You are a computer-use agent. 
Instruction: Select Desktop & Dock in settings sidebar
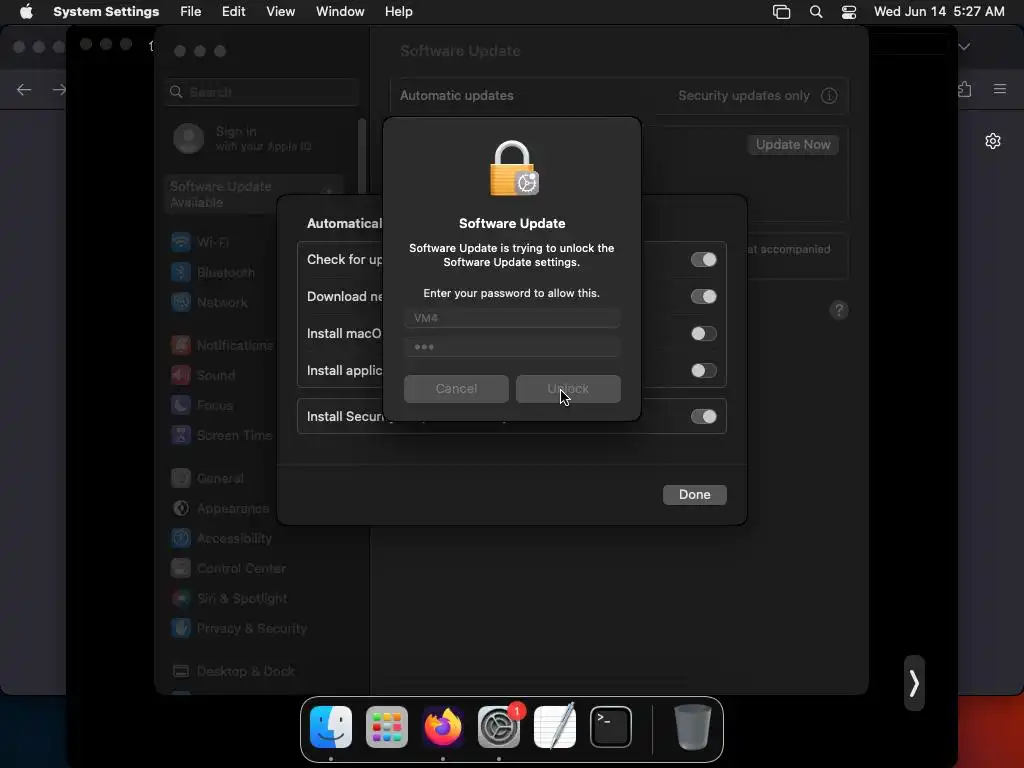click(x=232, y=672)
